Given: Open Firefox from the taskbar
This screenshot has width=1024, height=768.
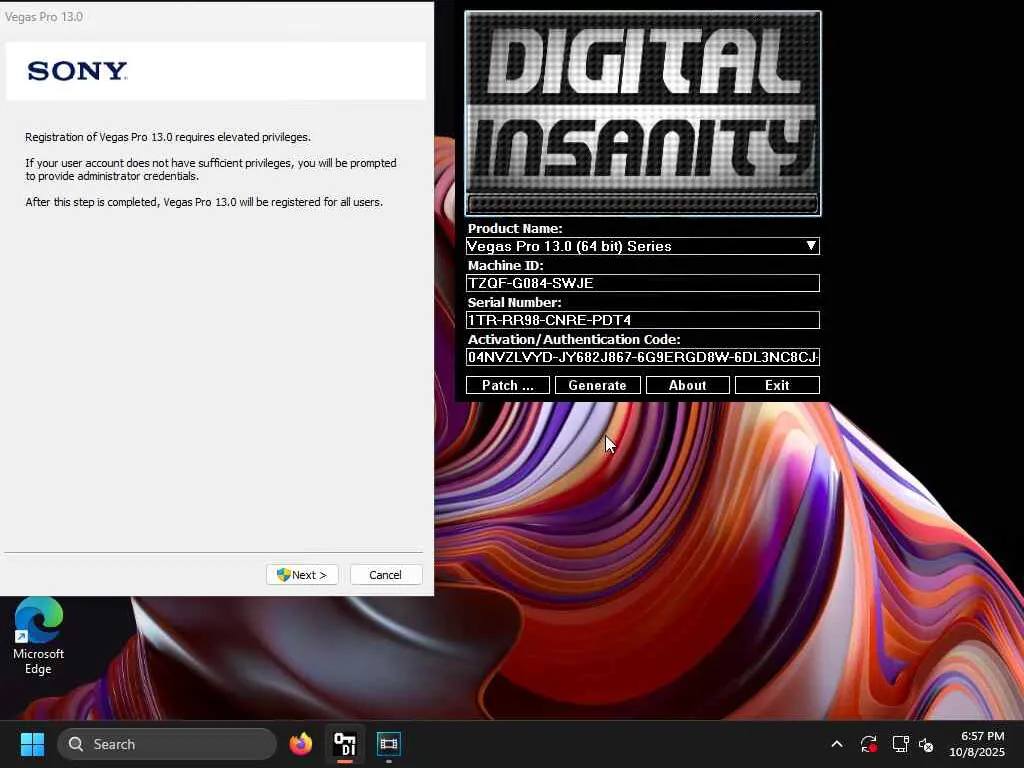Looking at the screenshot, I should (x=301, y=744).
